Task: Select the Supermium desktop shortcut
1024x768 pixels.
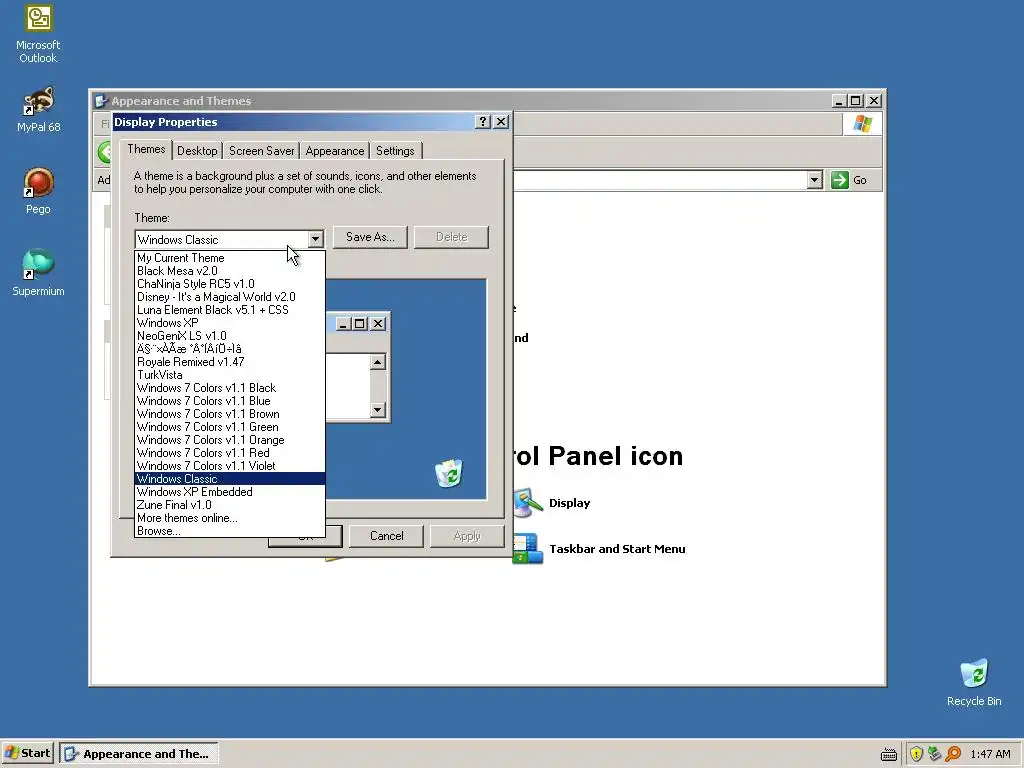Action: [x=38, y=272]
